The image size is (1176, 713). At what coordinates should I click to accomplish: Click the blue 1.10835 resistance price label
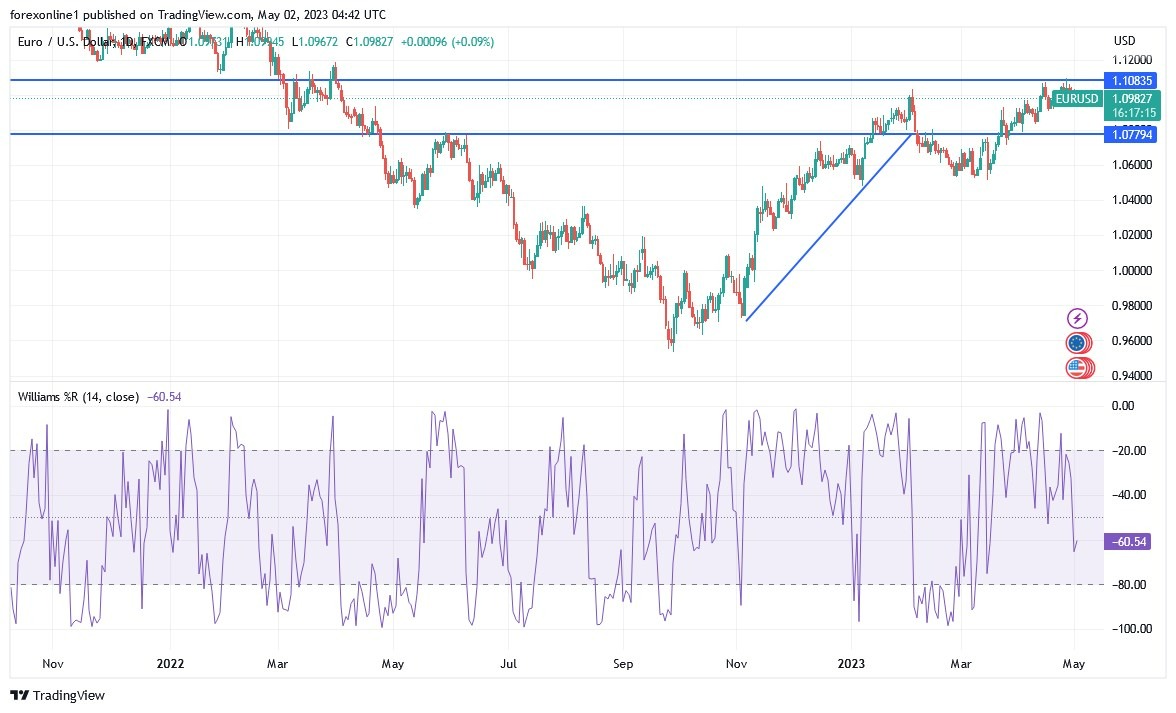click(x=1131, y=81)
